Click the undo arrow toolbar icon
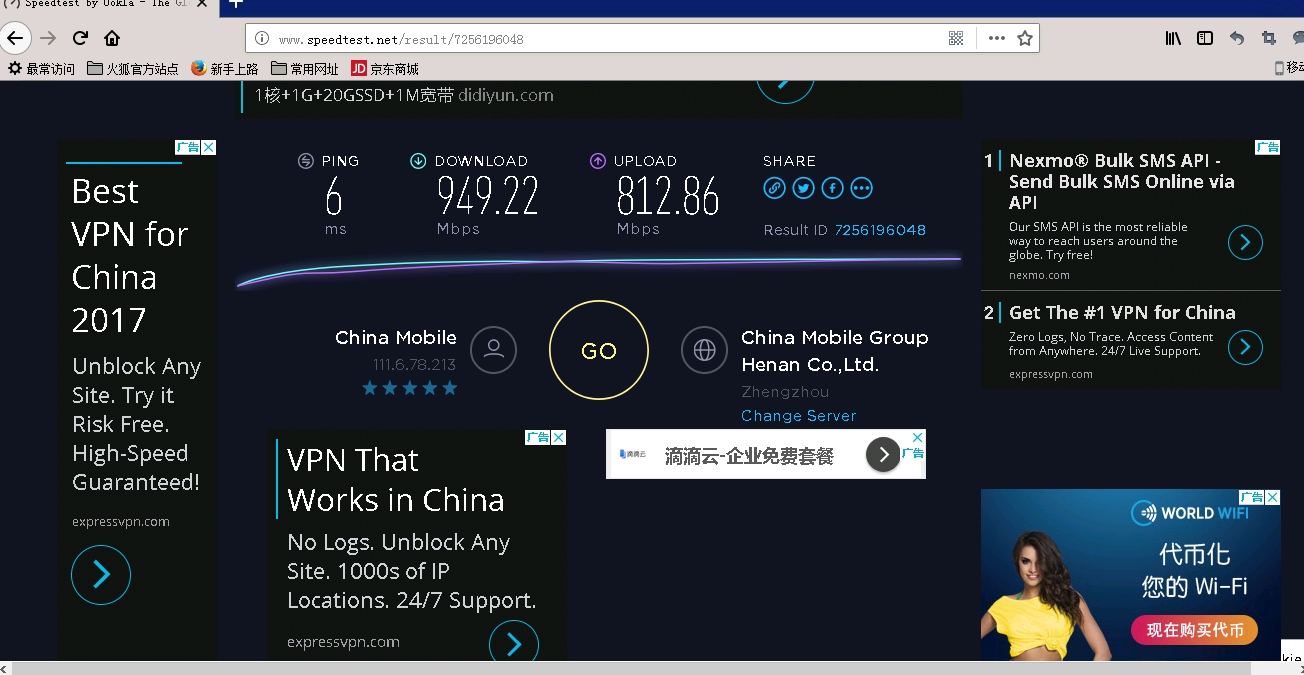This screenshot has width=1304, height=675. point(1237,38)
